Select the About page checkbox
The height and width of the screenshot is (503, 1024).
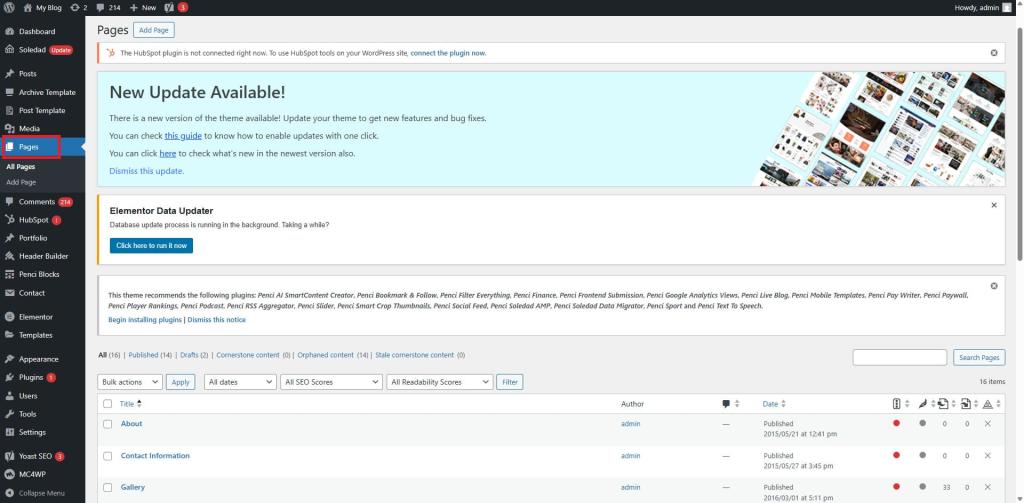[x=108, y=424]
